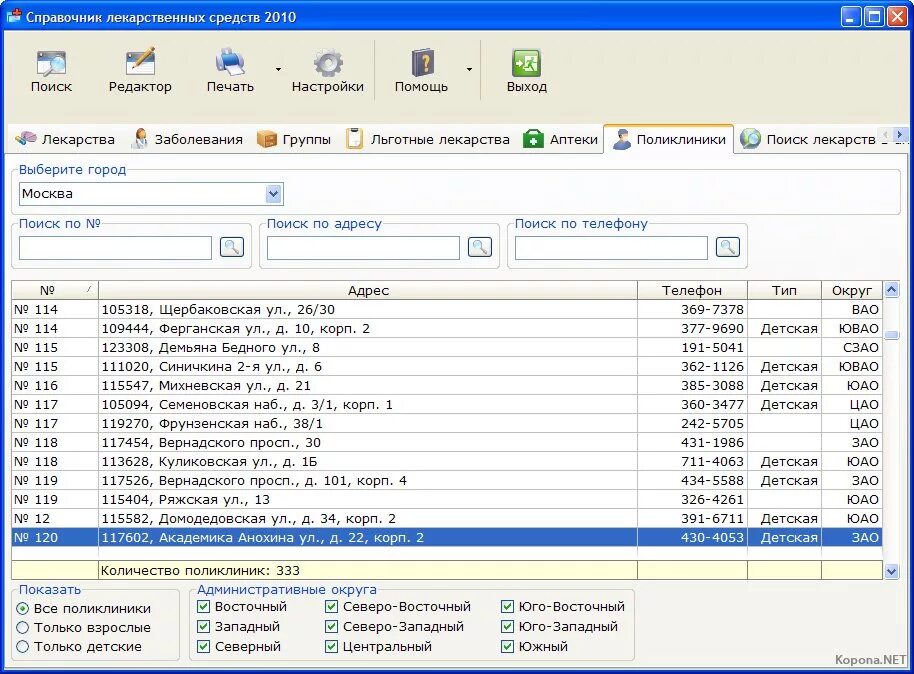Click the pills icon on Лекарства tab
914x674 pixels.
tap(26, 139)
